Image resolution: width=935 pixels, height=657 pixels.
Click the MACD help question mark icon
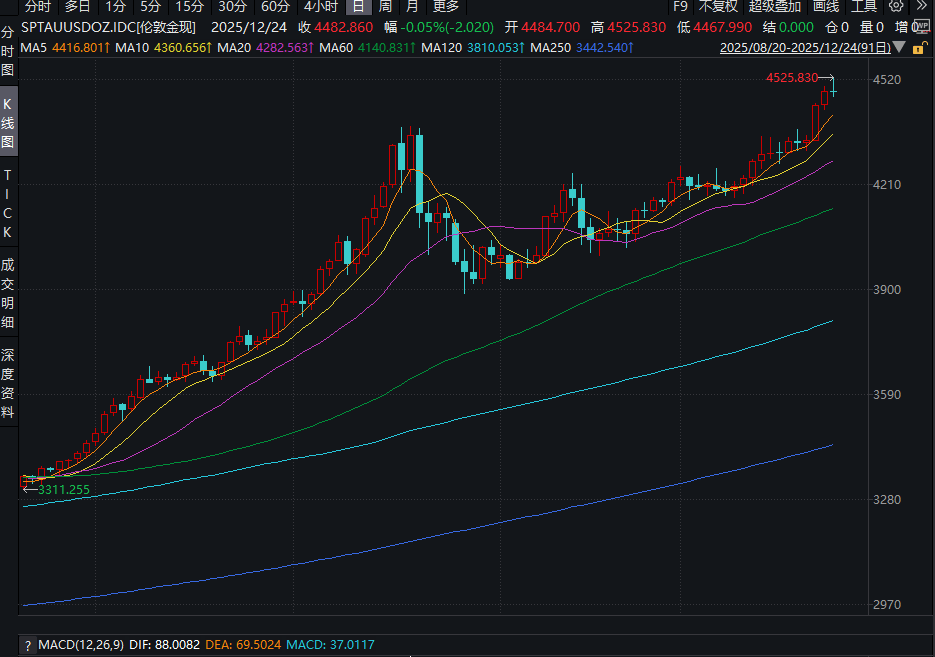(x=27, y=645)
